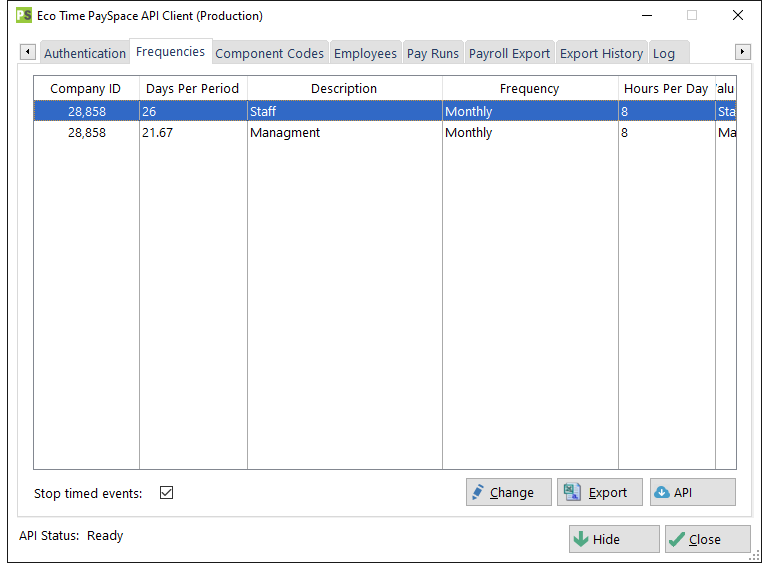This screenshot has height=570, width=769.
Task: Minimize the Eco Time PaySpace window
Action: point(647,15)
